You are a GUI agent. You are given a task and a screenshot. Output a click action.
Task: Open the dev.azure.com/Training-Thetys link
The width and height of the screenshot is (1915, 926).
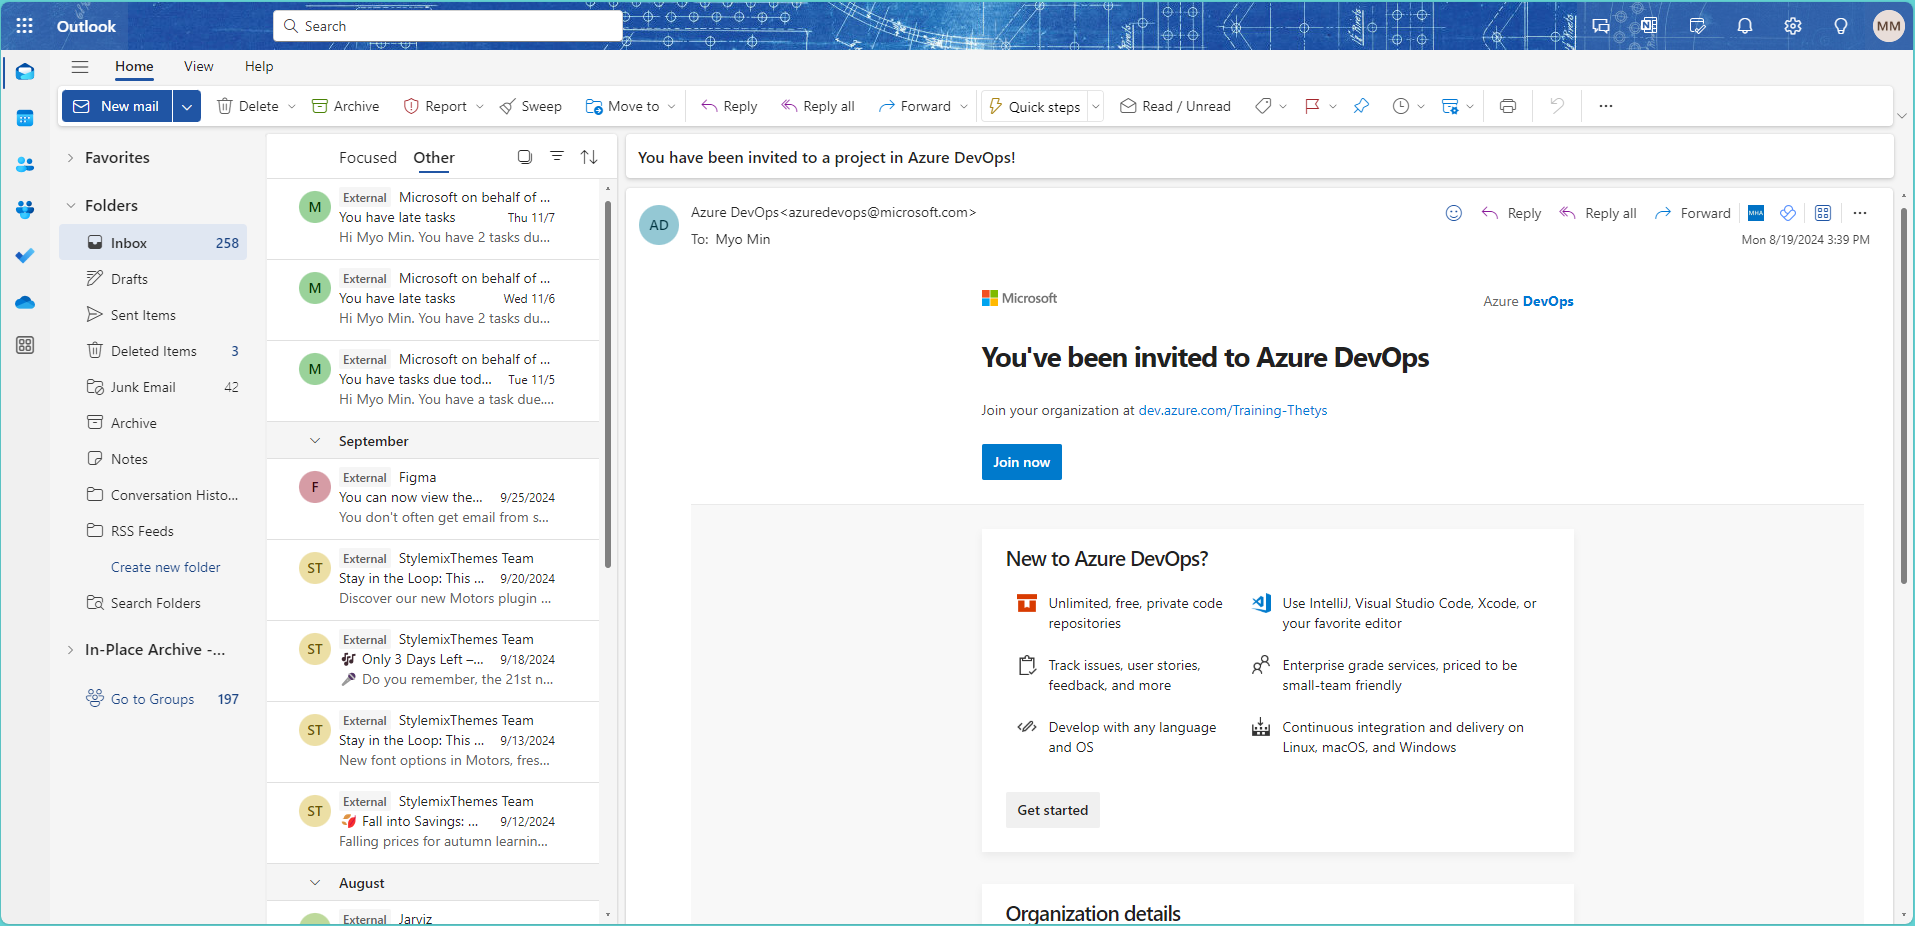(x=1233, y=410)
